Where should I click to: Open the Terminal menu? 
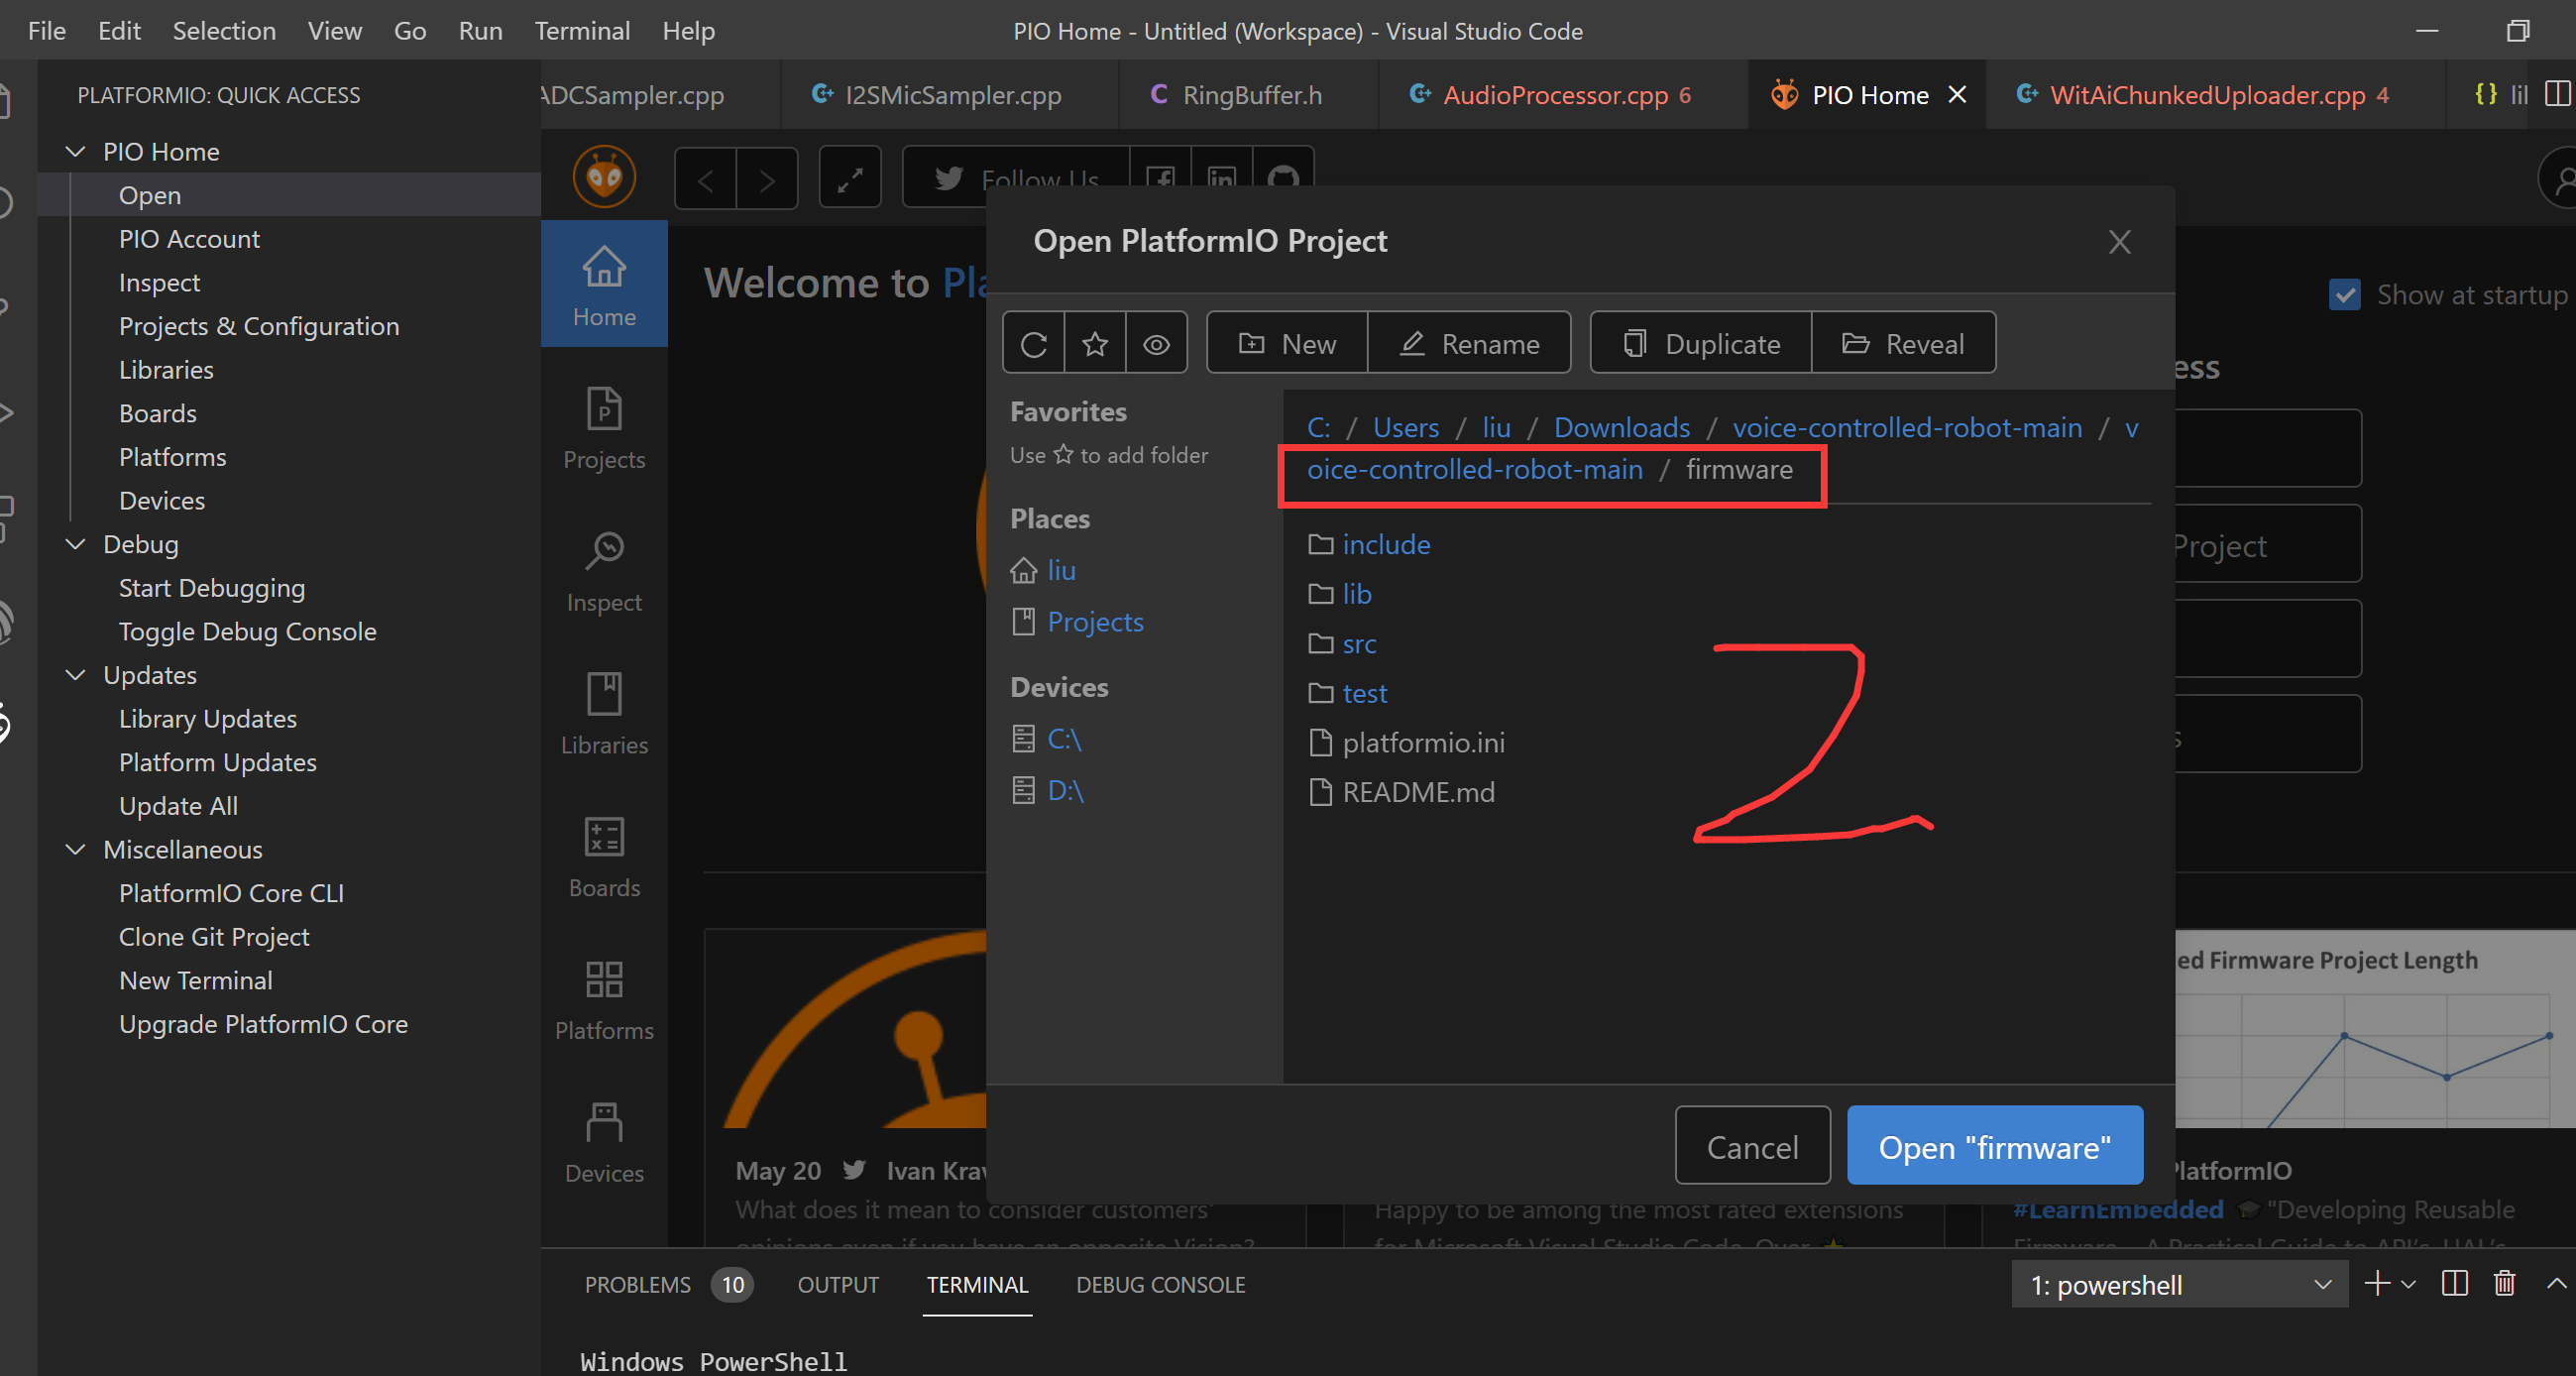(582, 30)
